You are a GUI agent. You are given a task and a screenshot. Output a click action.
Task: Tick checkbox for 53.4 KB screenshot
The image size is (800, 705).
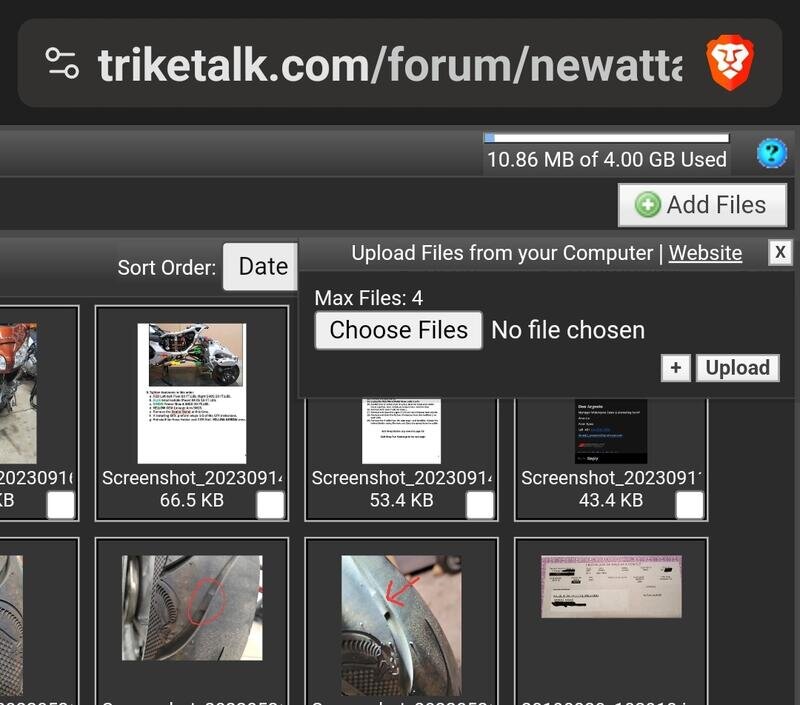480,505
